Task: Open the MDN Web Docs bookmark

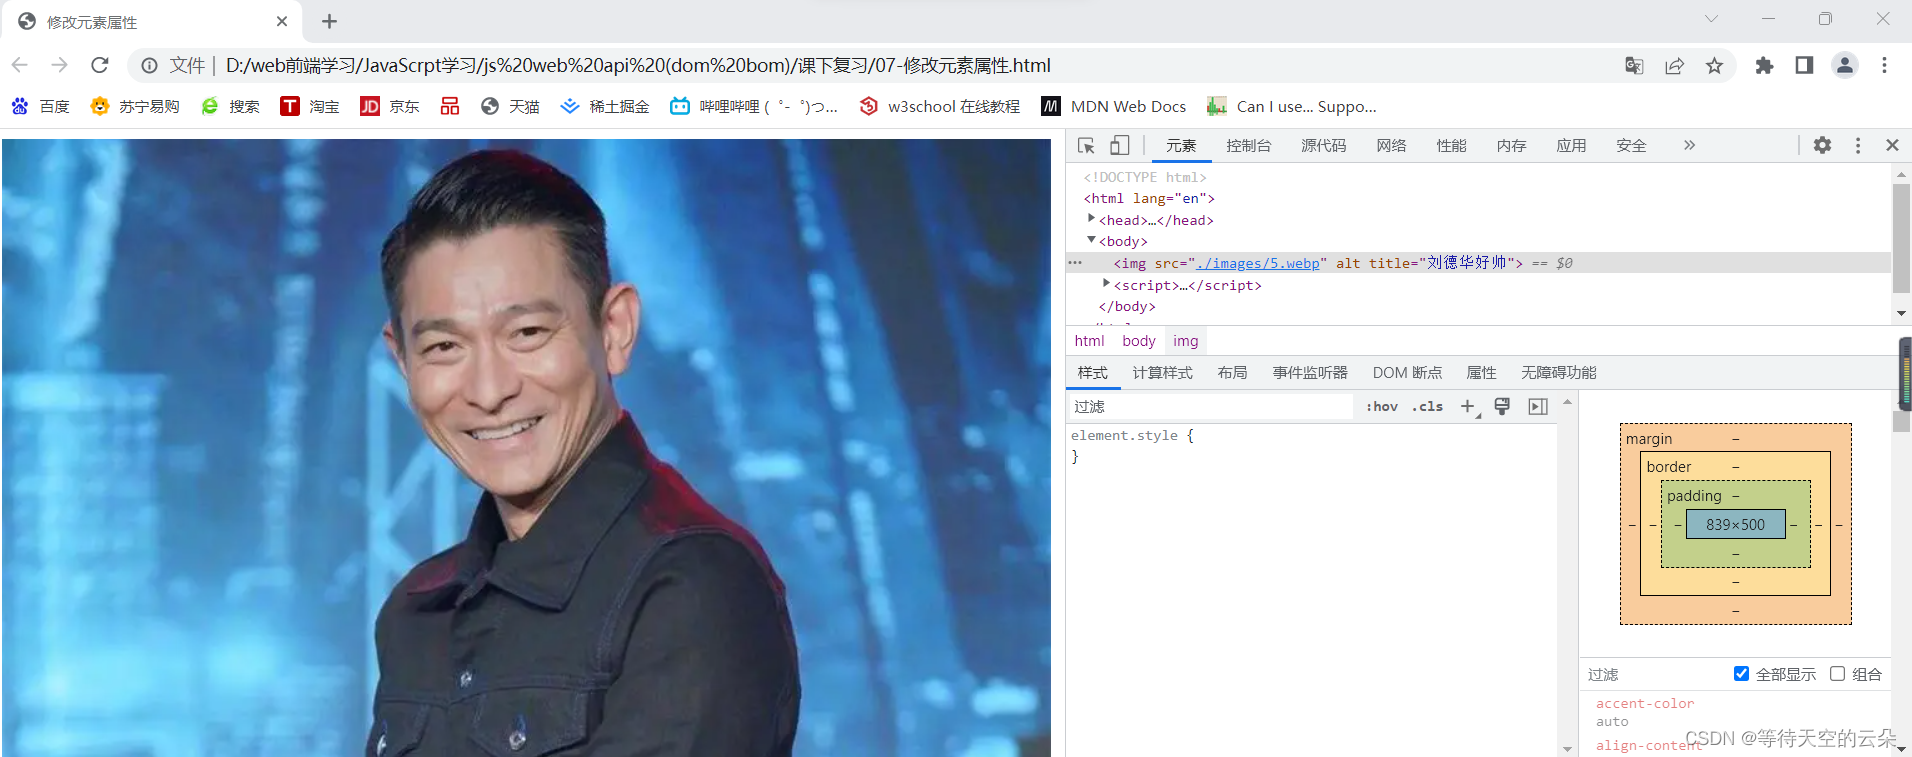Action: click(x=1114, y=106)
